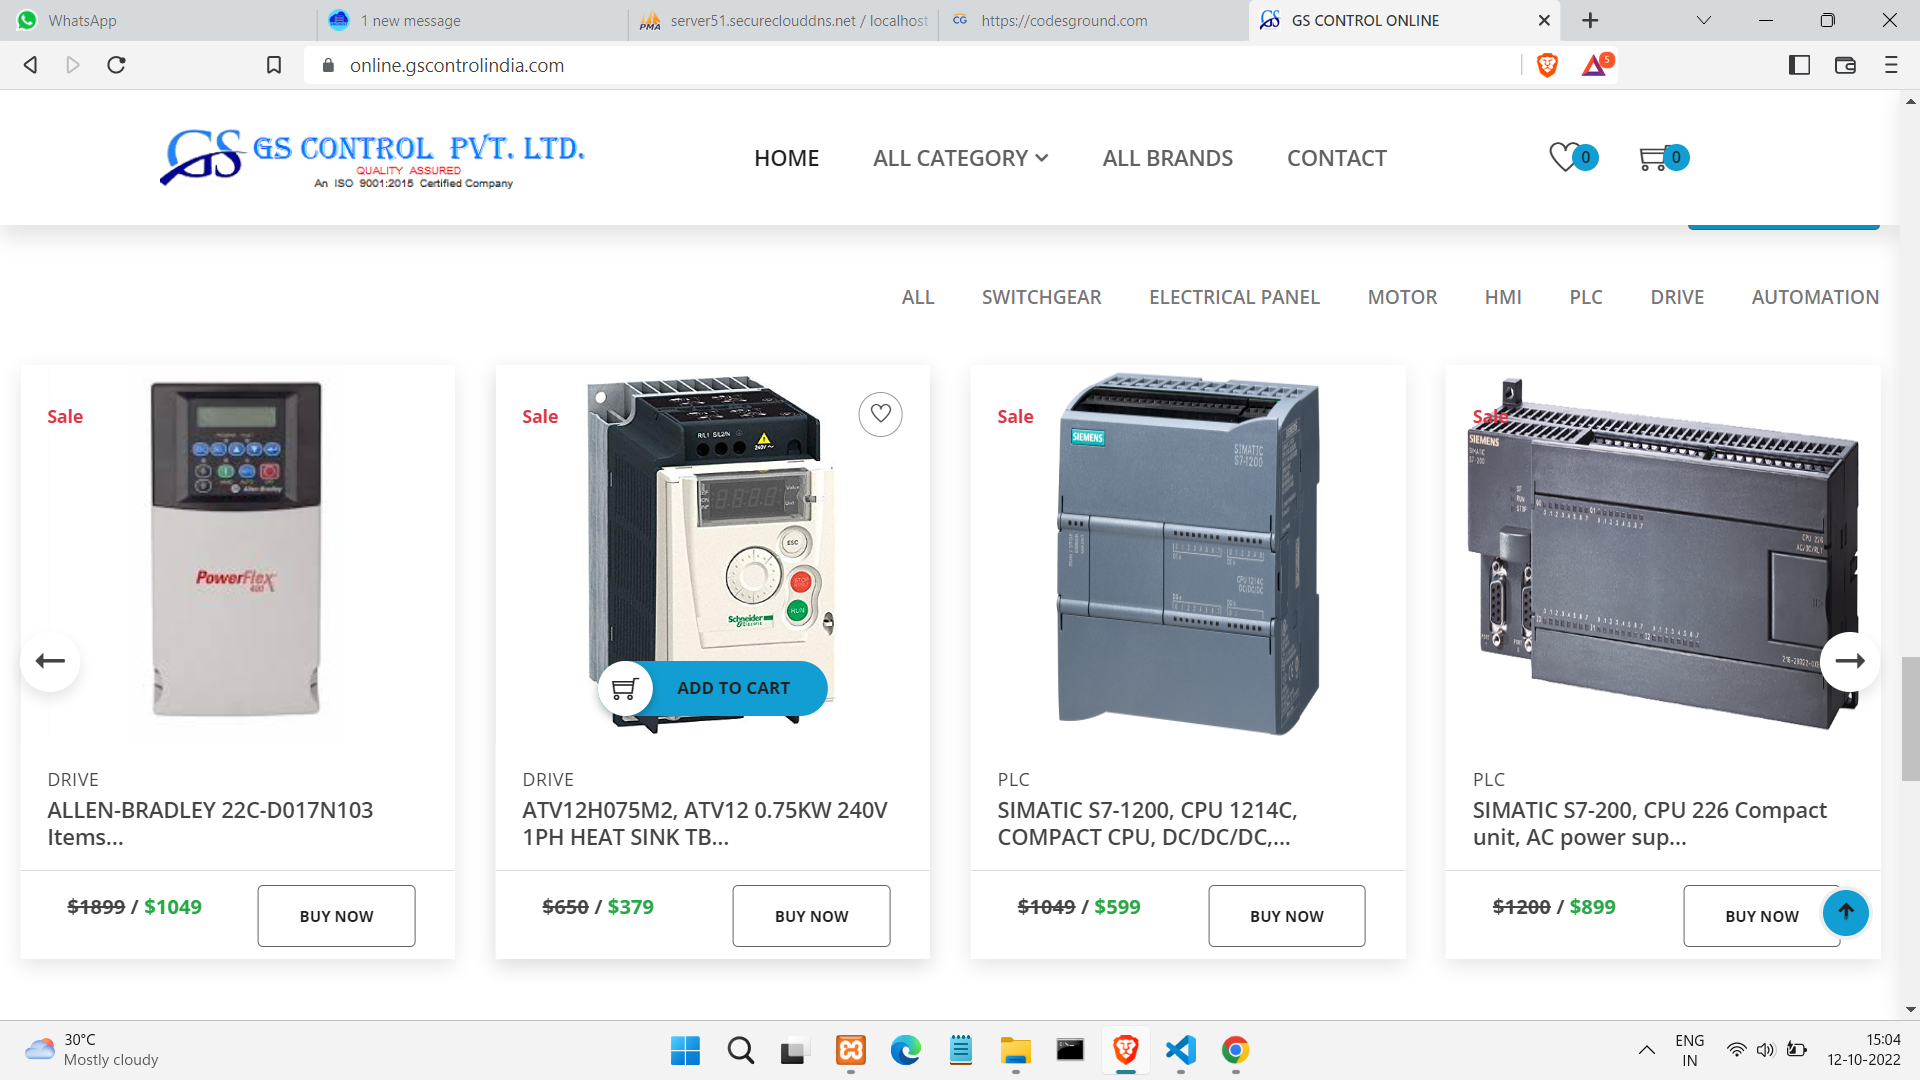Image resolution: width=1920 pixels, height=1080 pixels.
Task: Buy now the Allen-Bradley 22C-D017N103
Action: point(336,916)
